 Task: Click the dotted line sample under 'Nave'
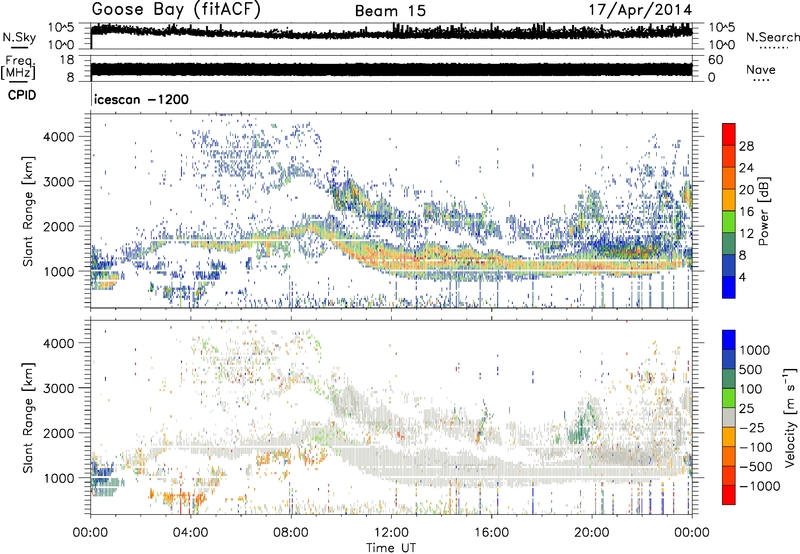[761, 81]
